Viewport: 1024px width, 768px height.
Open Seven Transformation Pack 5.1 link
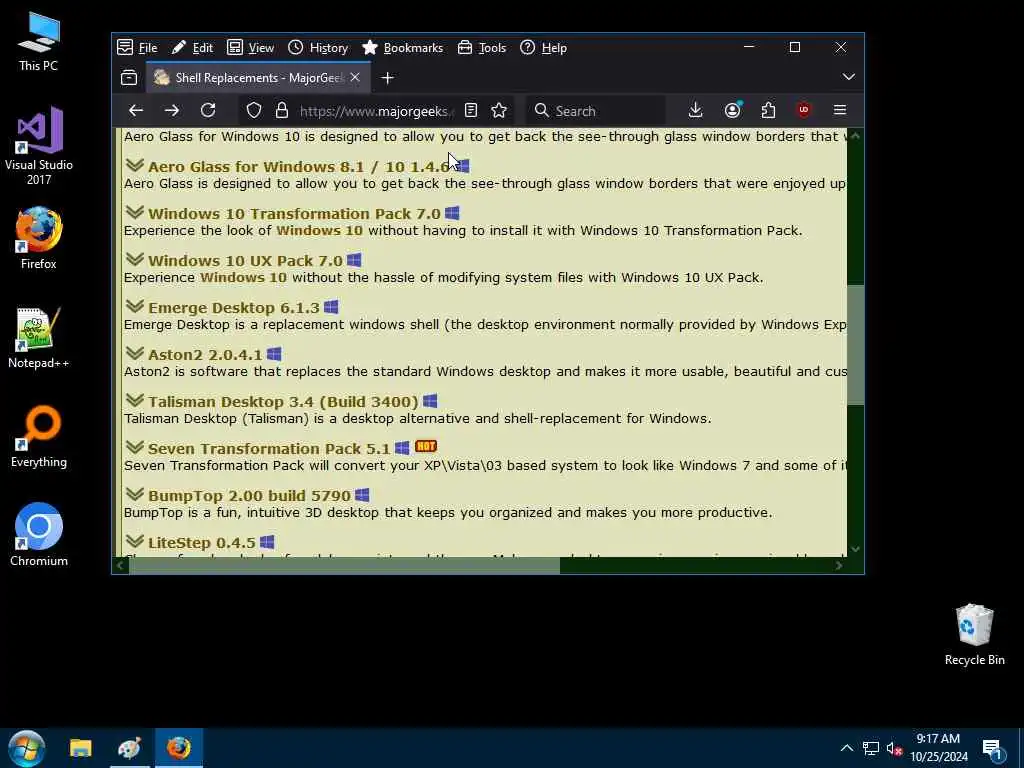pos(269,449)
